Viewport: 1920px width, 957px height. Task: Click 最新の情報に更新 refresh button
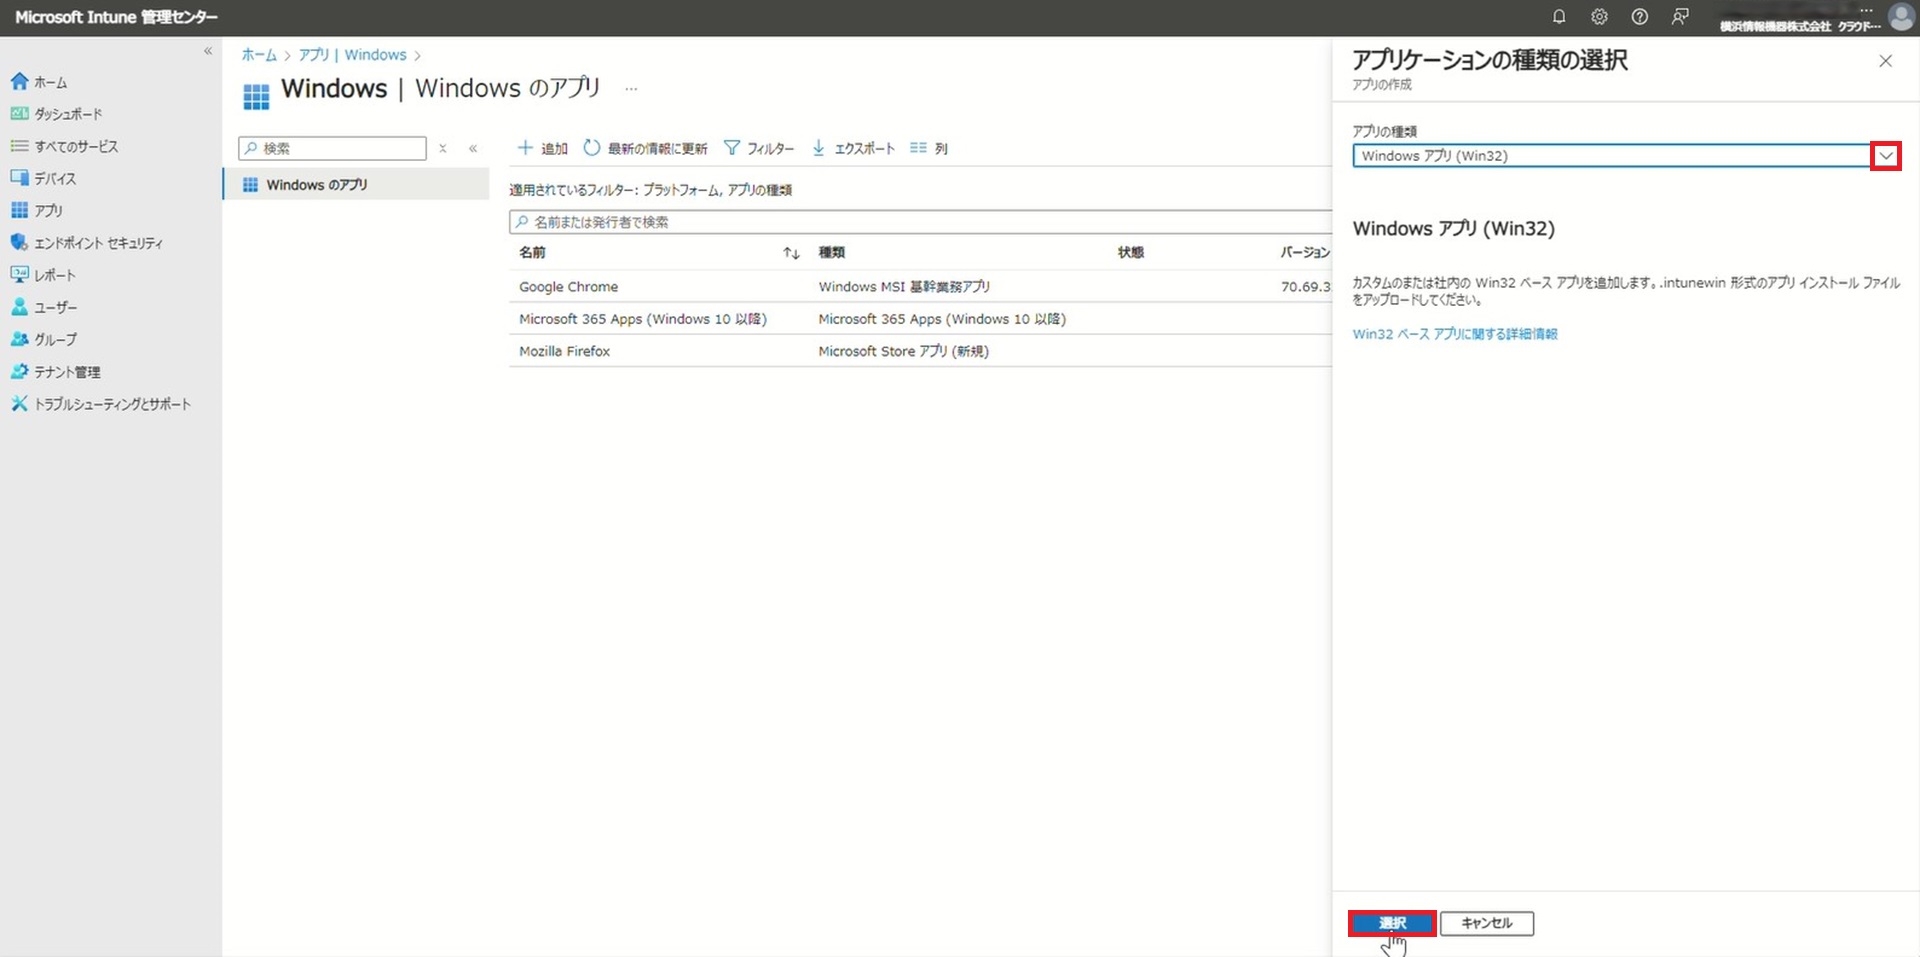[645, 148]
